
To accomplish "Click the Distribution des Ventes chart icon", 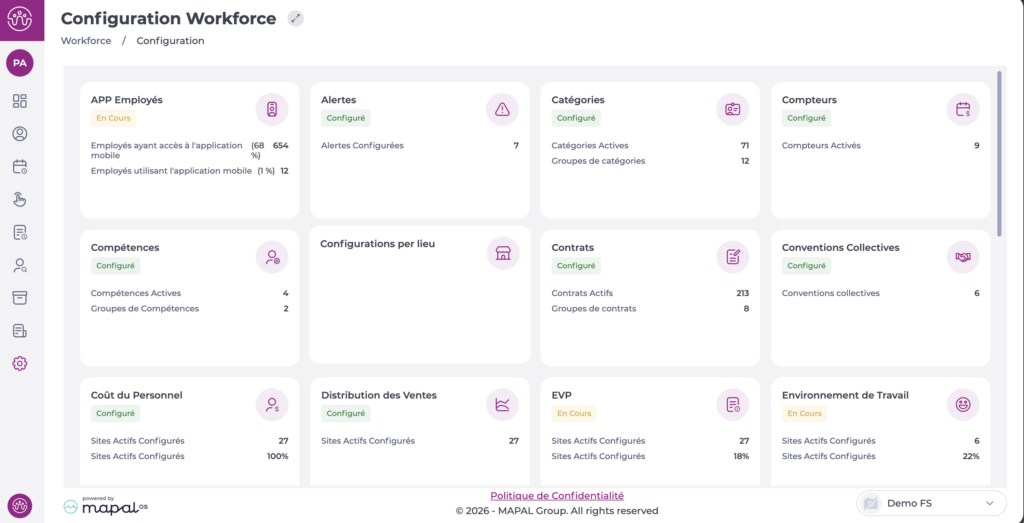I will [502, 405].
